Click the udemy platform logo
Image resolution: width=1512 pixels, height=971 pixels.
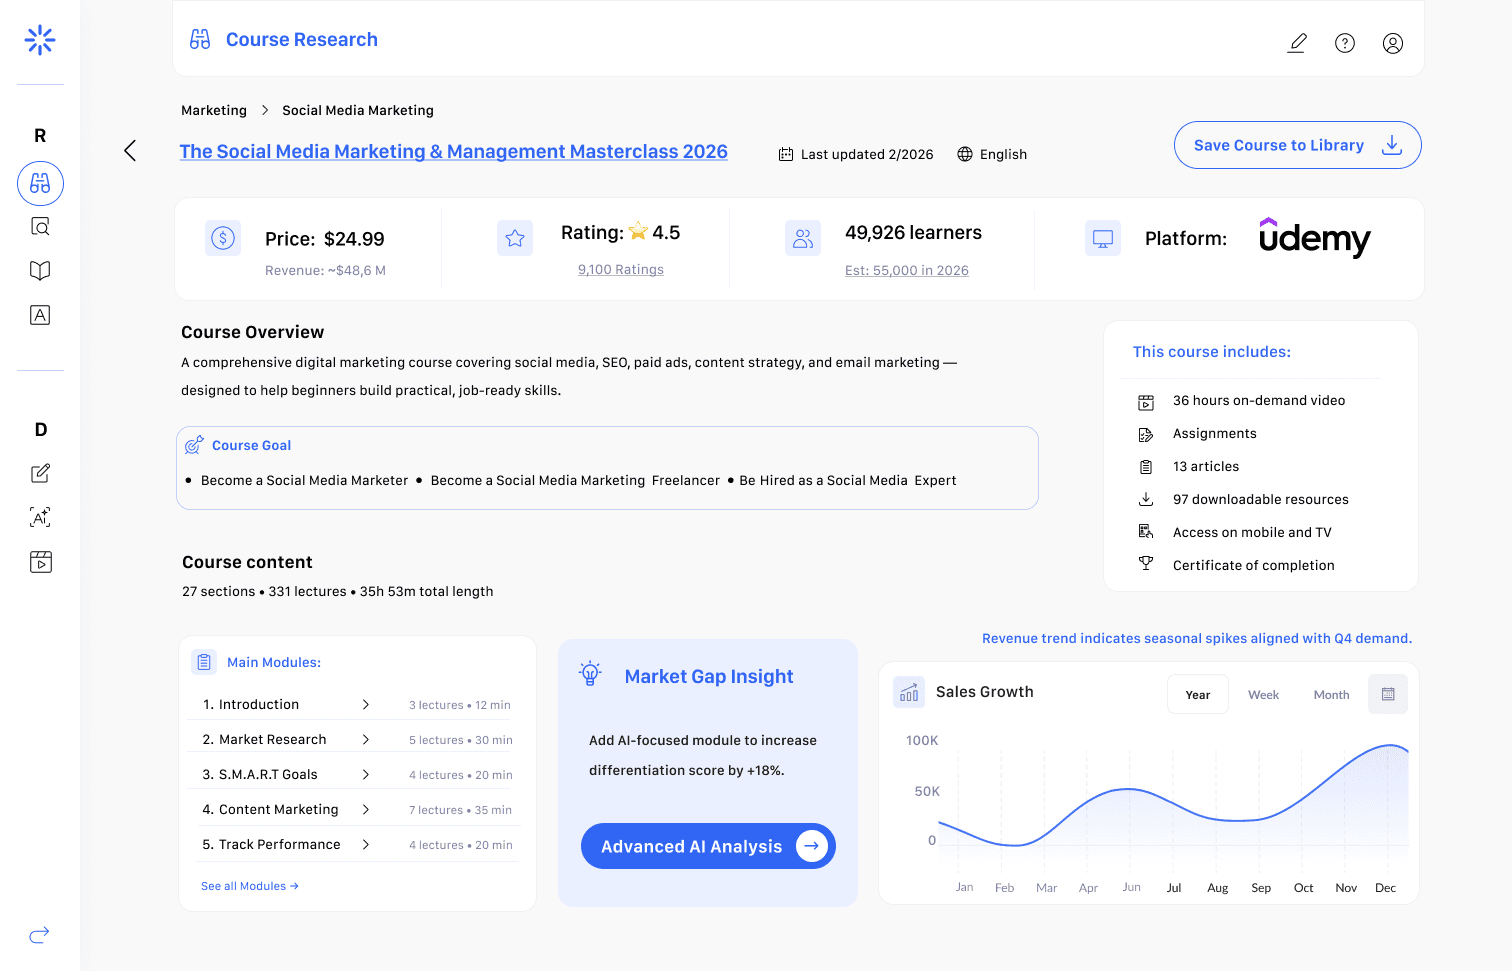[x=1314, y=238]
